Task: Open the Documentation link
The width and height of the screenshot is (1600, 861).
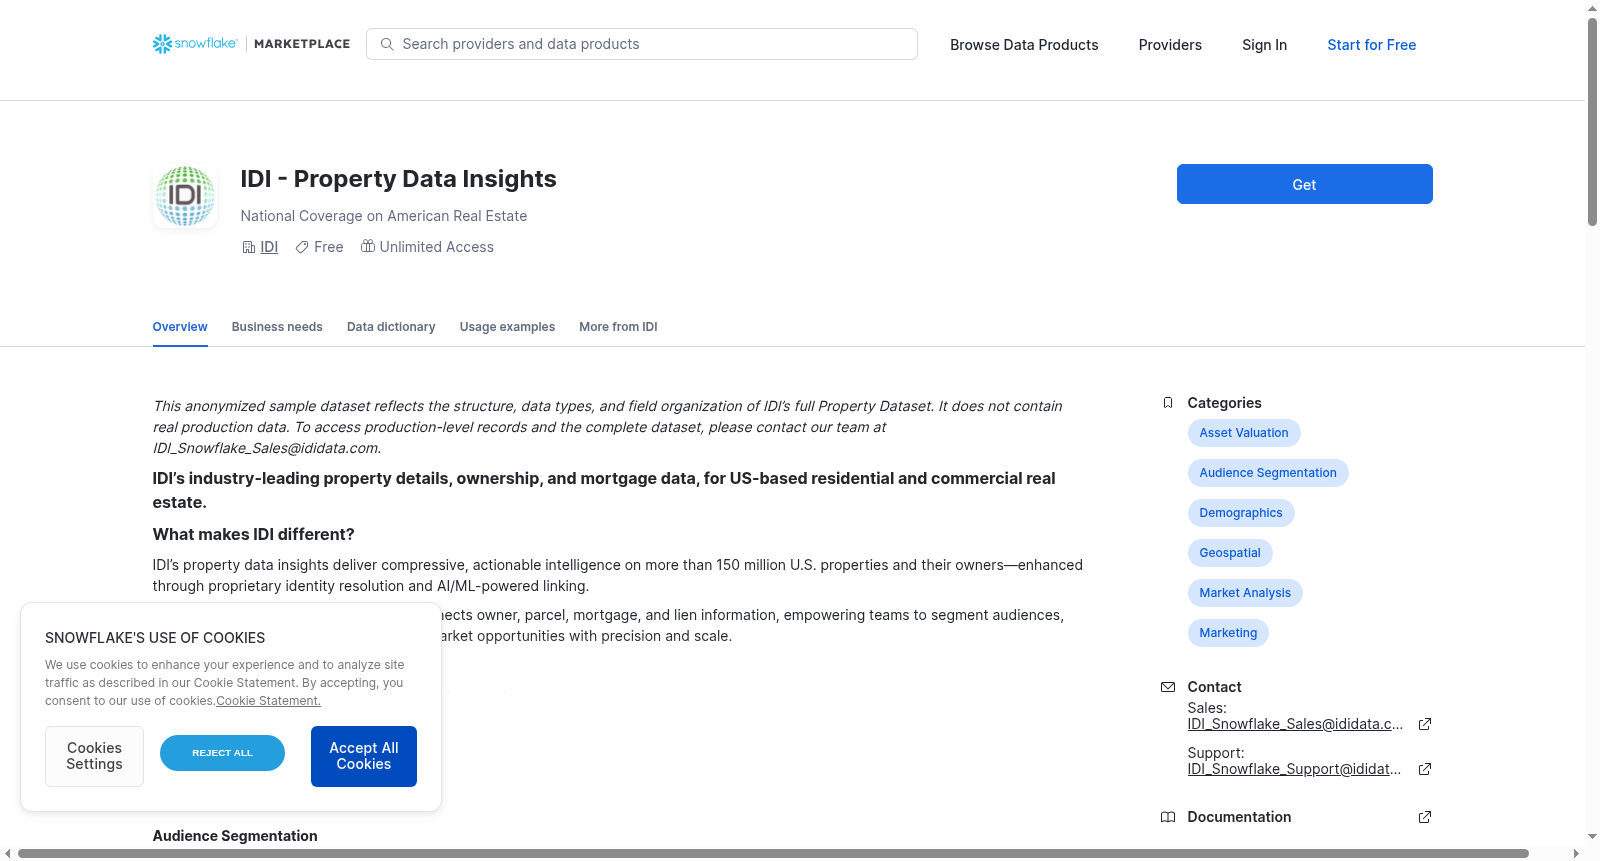Action: point(1239,817)
